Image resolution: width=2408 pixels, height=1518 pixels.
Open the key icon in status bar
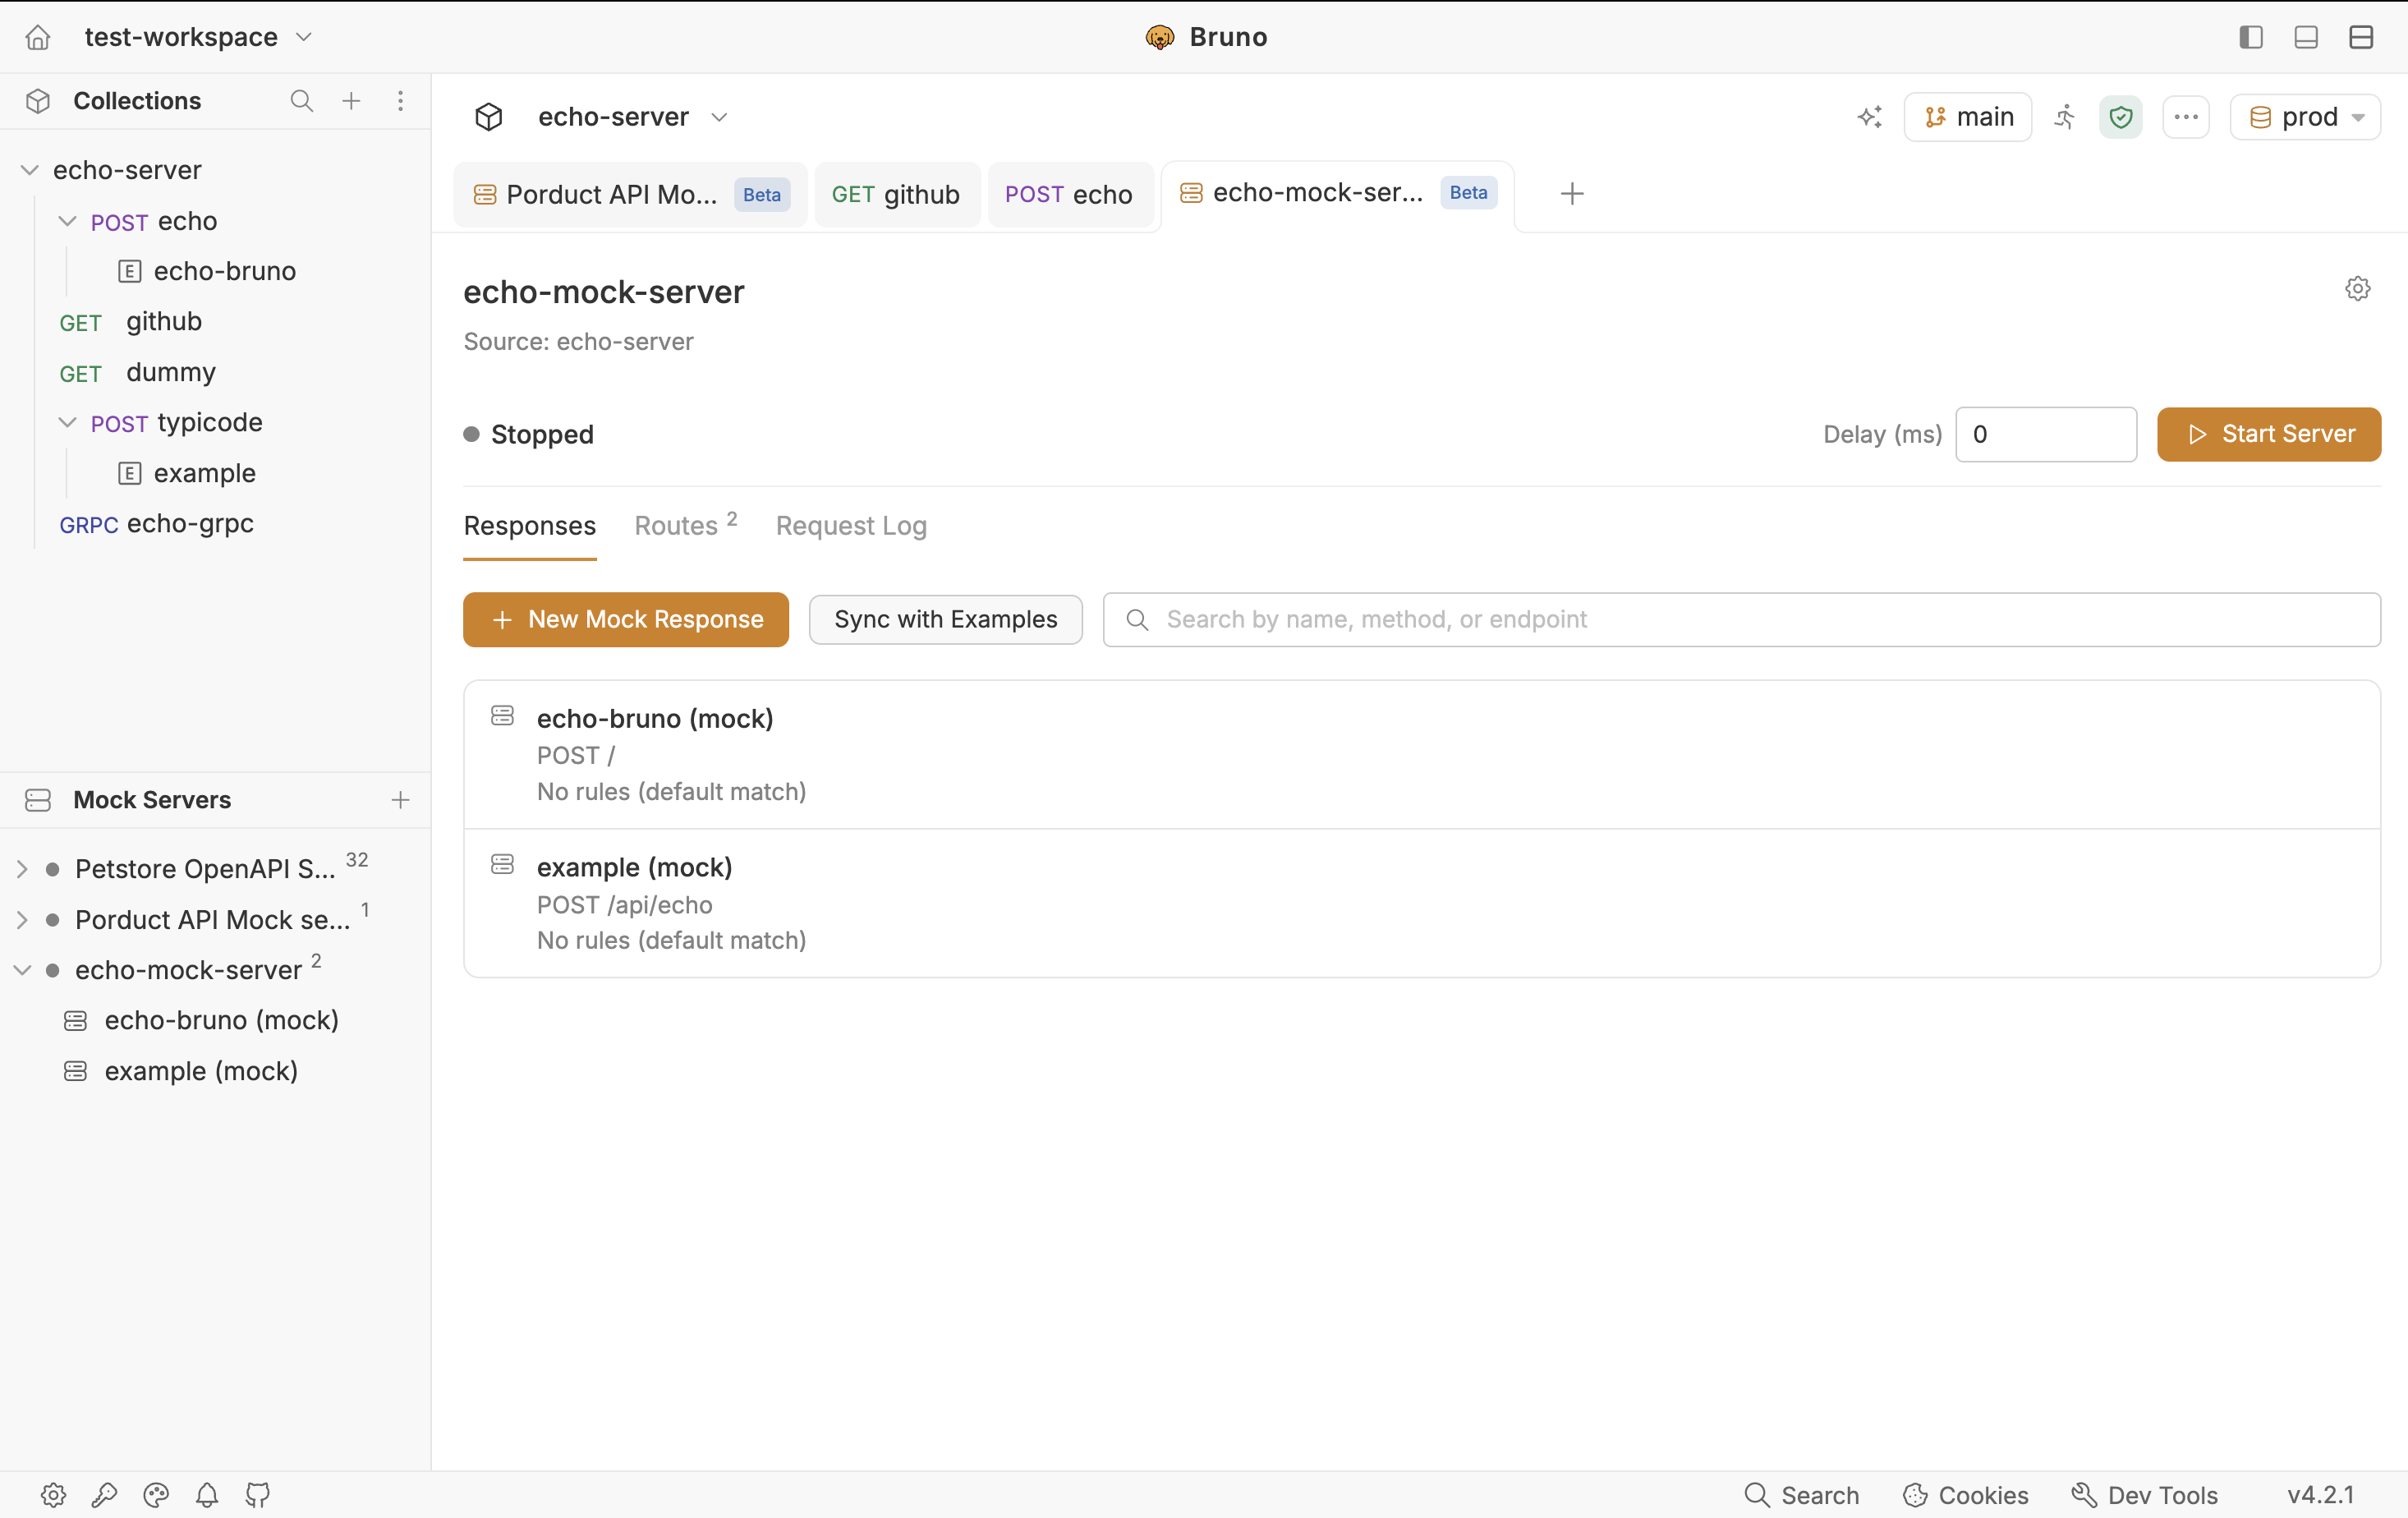tap(104, 1495)
